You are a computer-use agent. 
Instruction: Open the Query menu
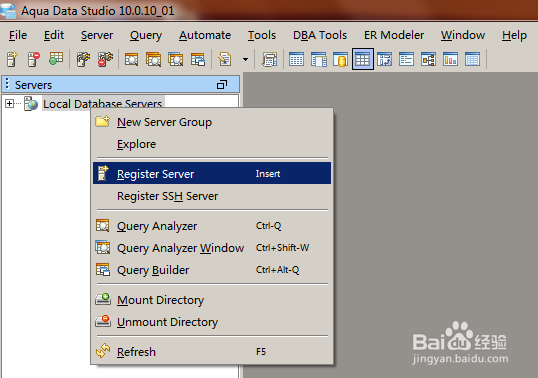click(x=146, y=35)
